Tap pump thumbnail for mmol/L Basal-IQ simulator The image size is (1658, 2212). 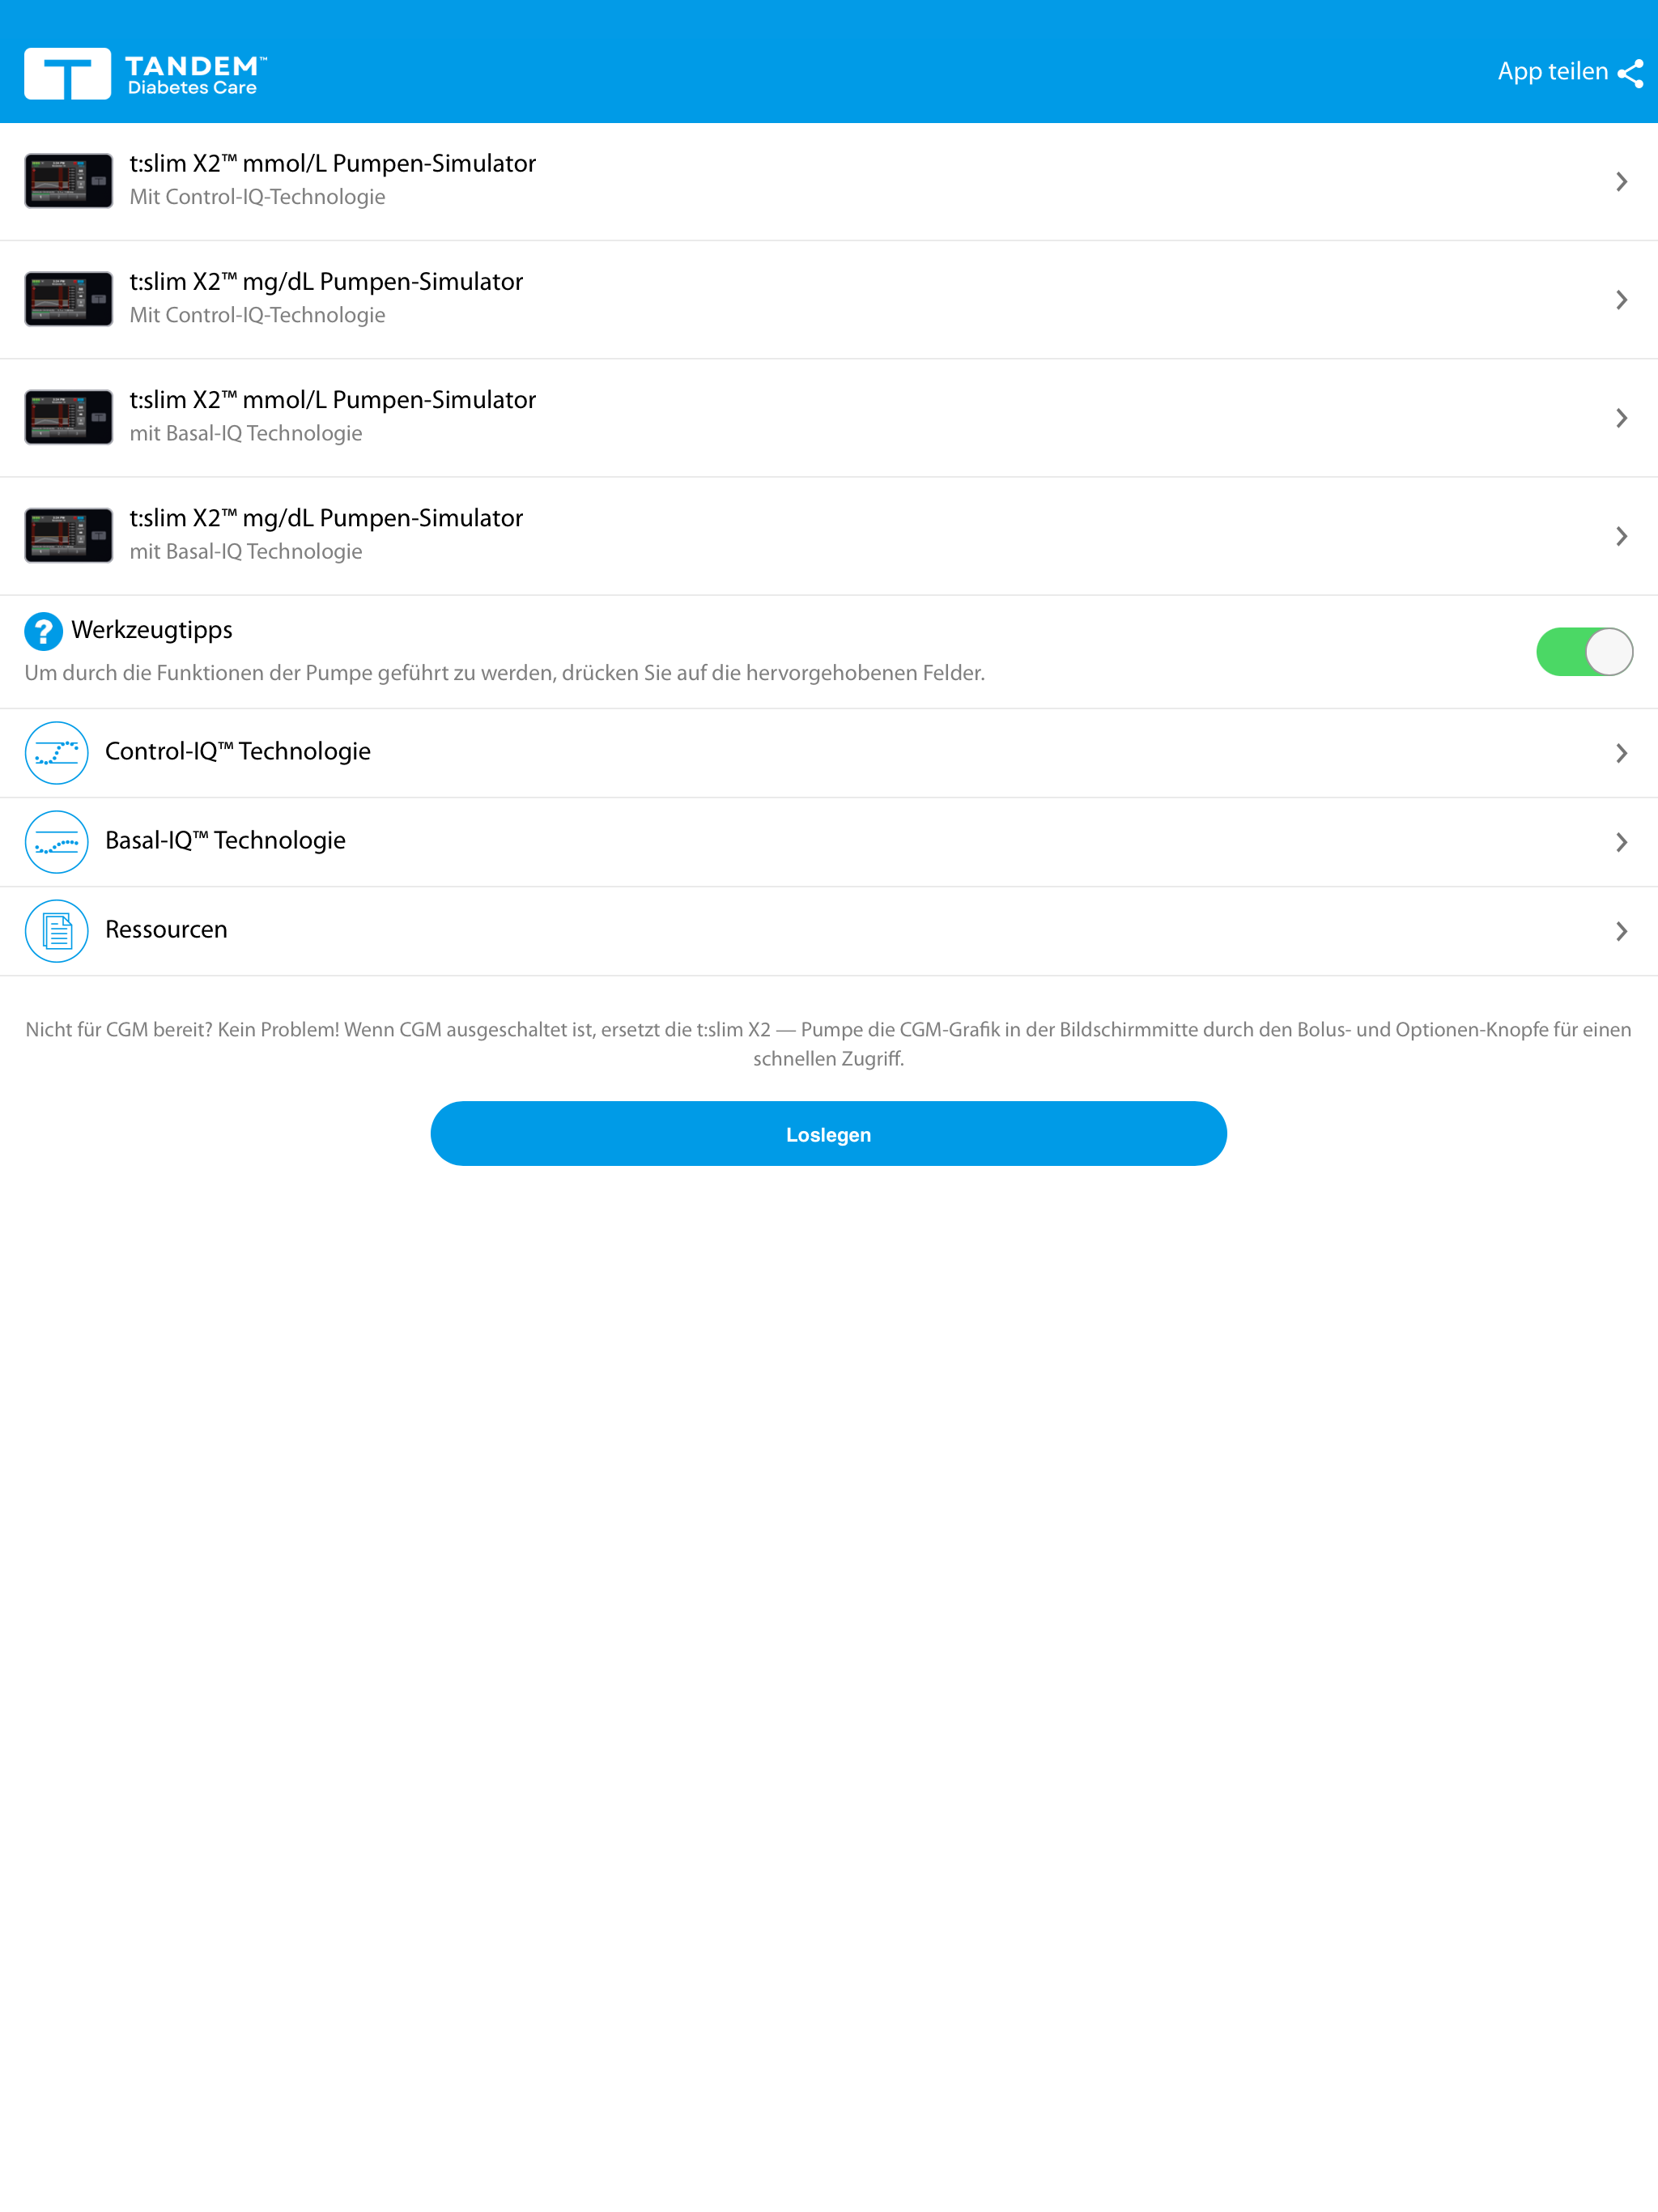69,417
